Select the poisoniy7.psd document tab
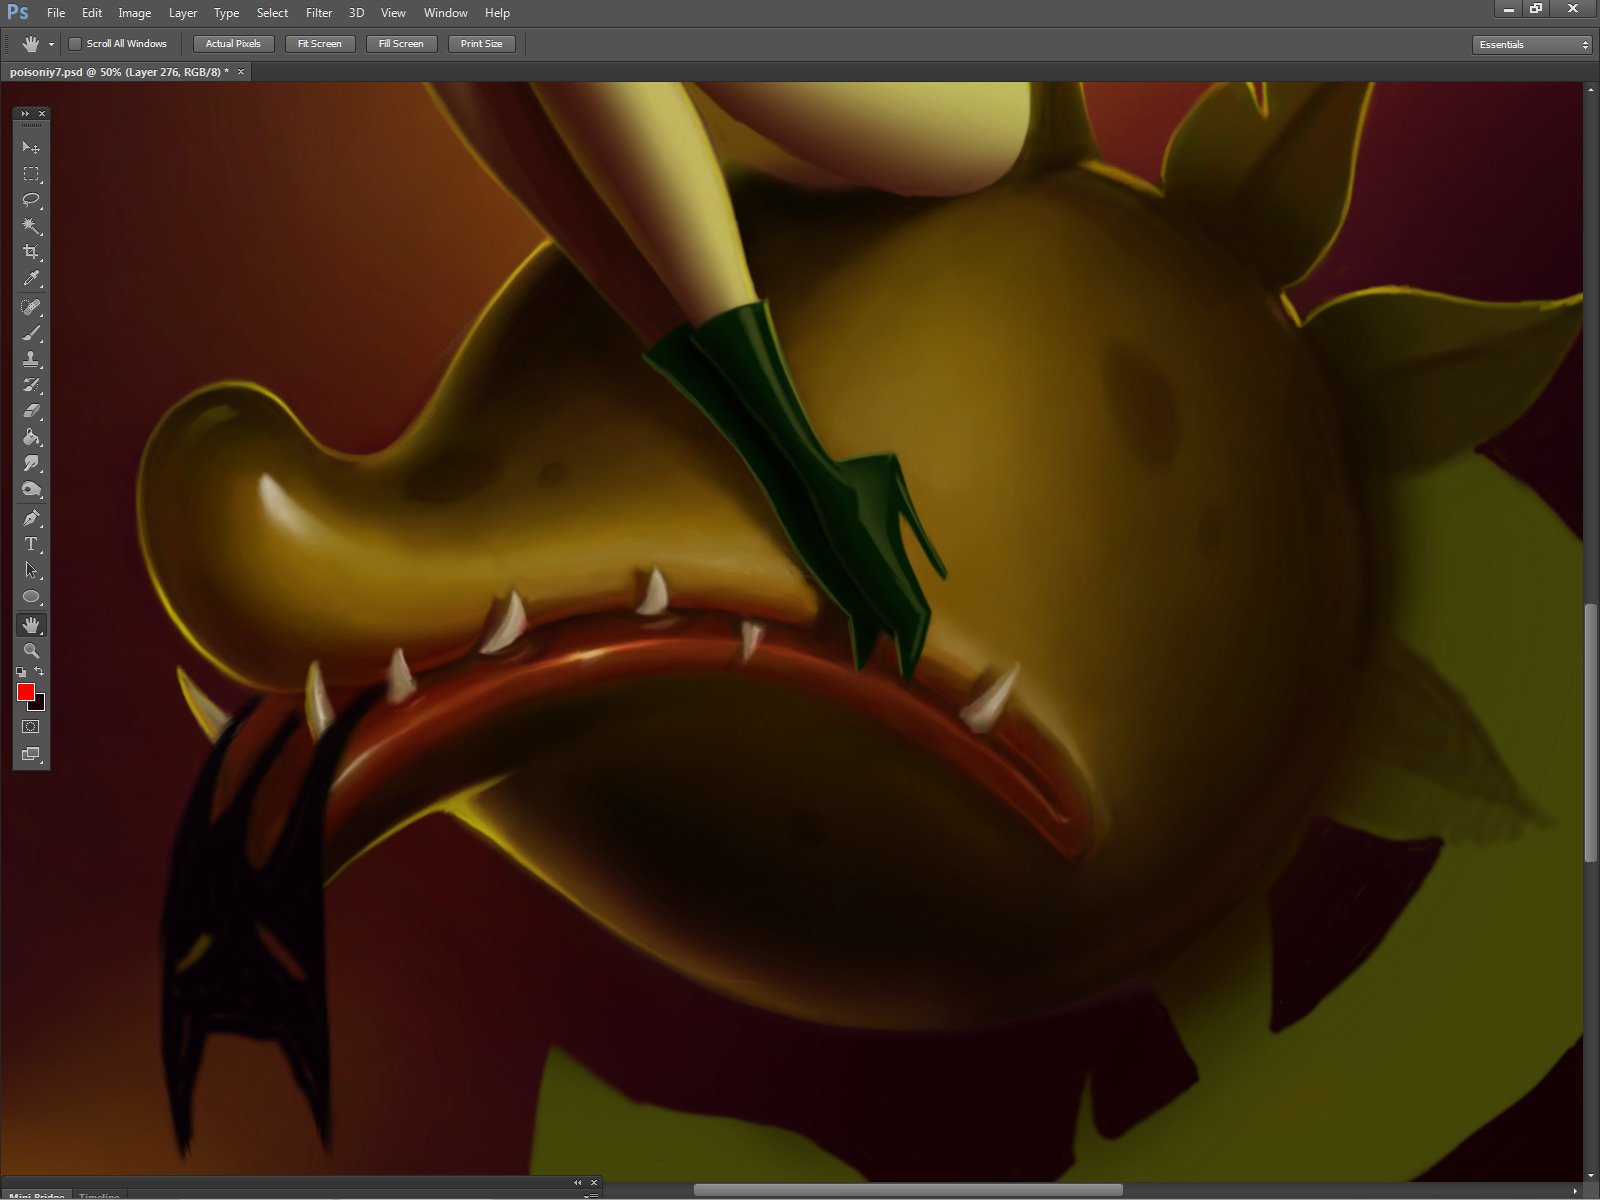The height and width of the screenshot is (1200, 1600). pos(119,72)
